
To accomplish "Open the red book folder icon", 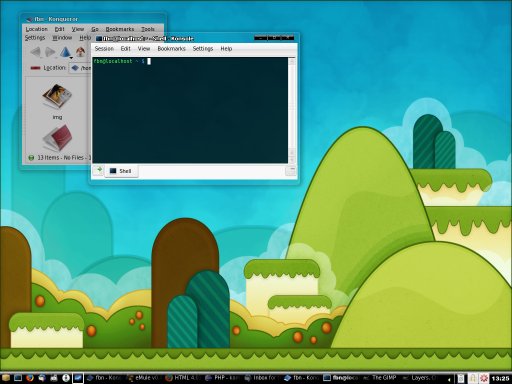I will point(57,138).
